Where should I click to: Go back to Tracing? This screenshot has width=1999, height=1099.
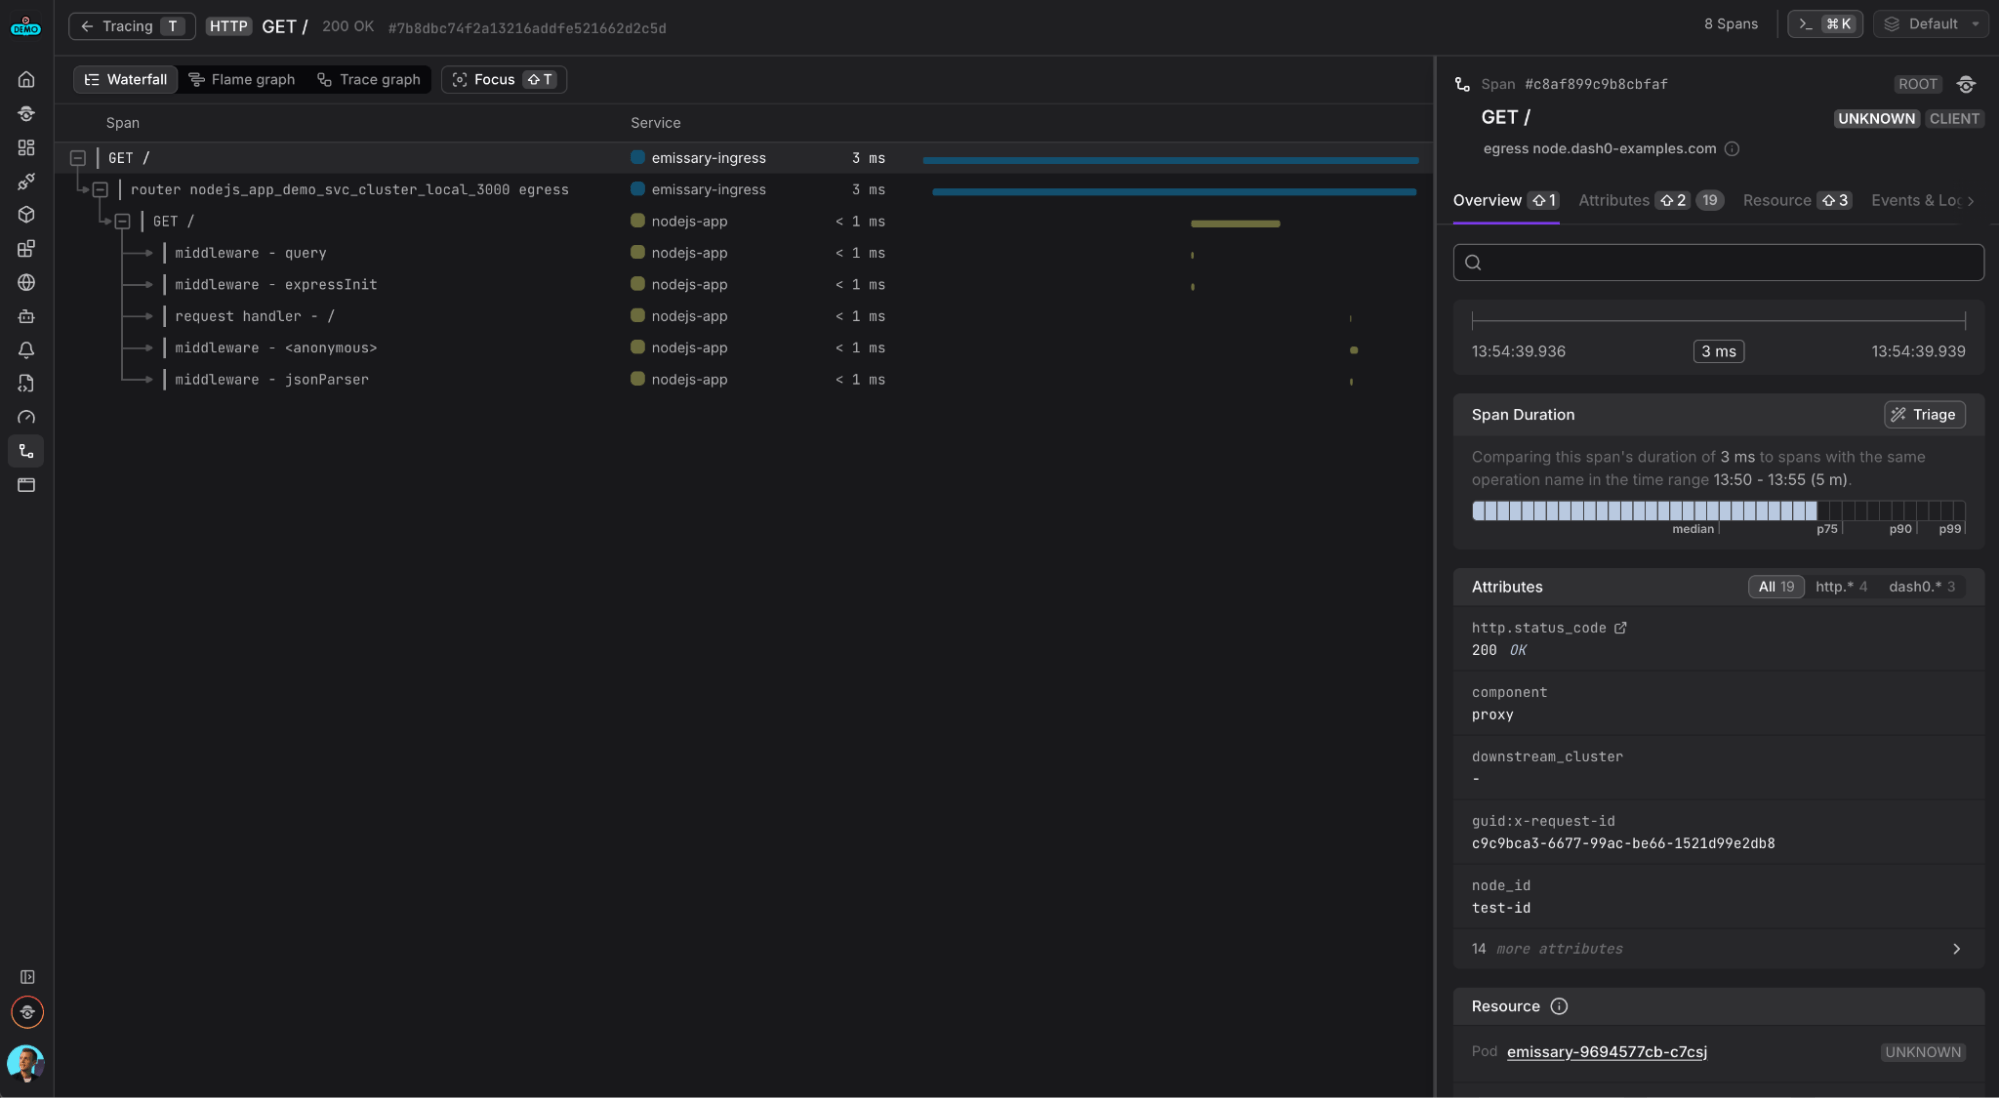tap(131, 26)
